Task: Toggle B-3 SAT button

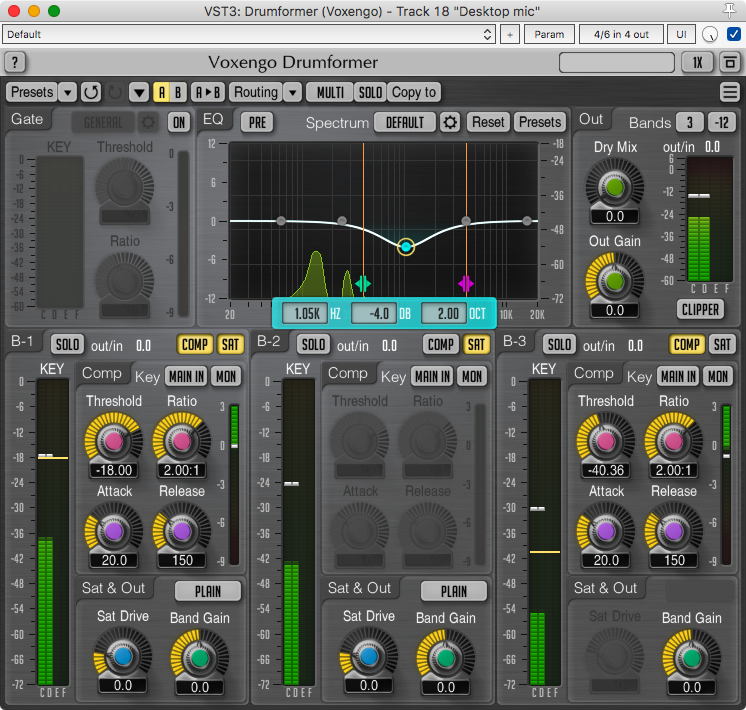Action: 722,345
